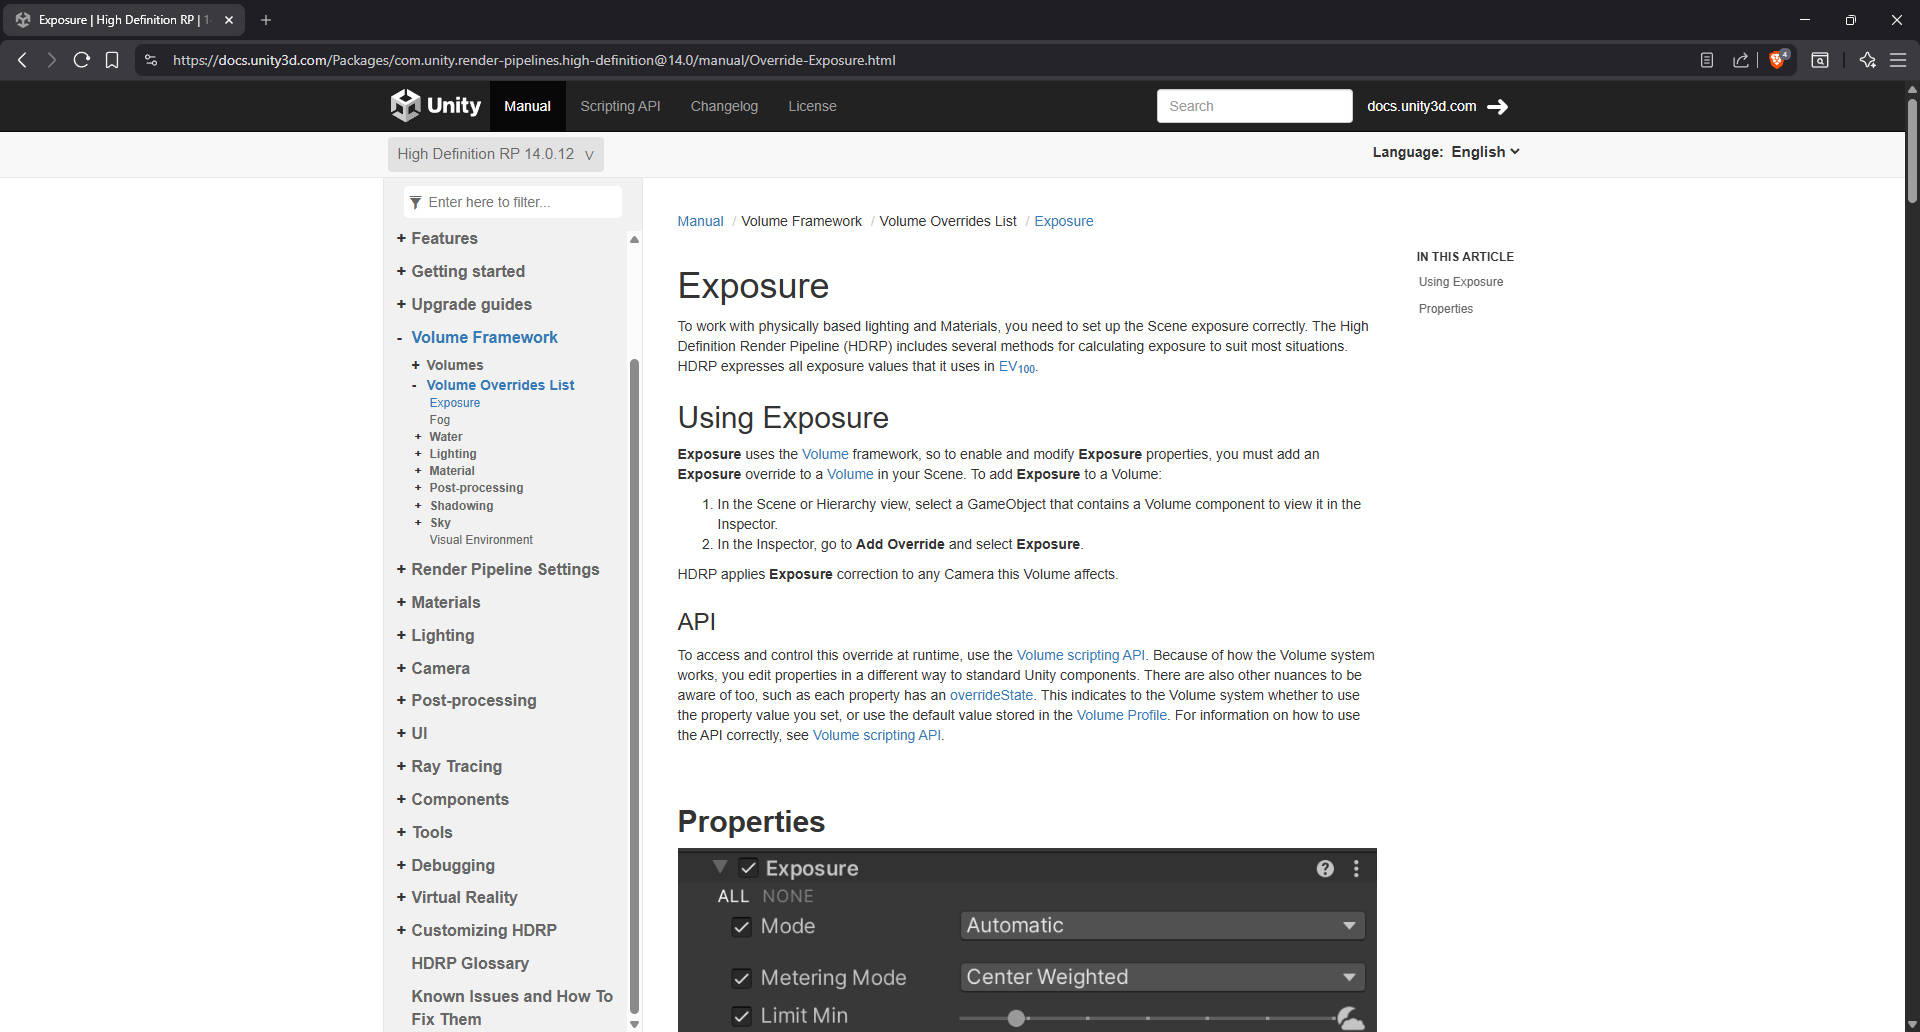Switch to the Scripting API tab

pos(620,106)
